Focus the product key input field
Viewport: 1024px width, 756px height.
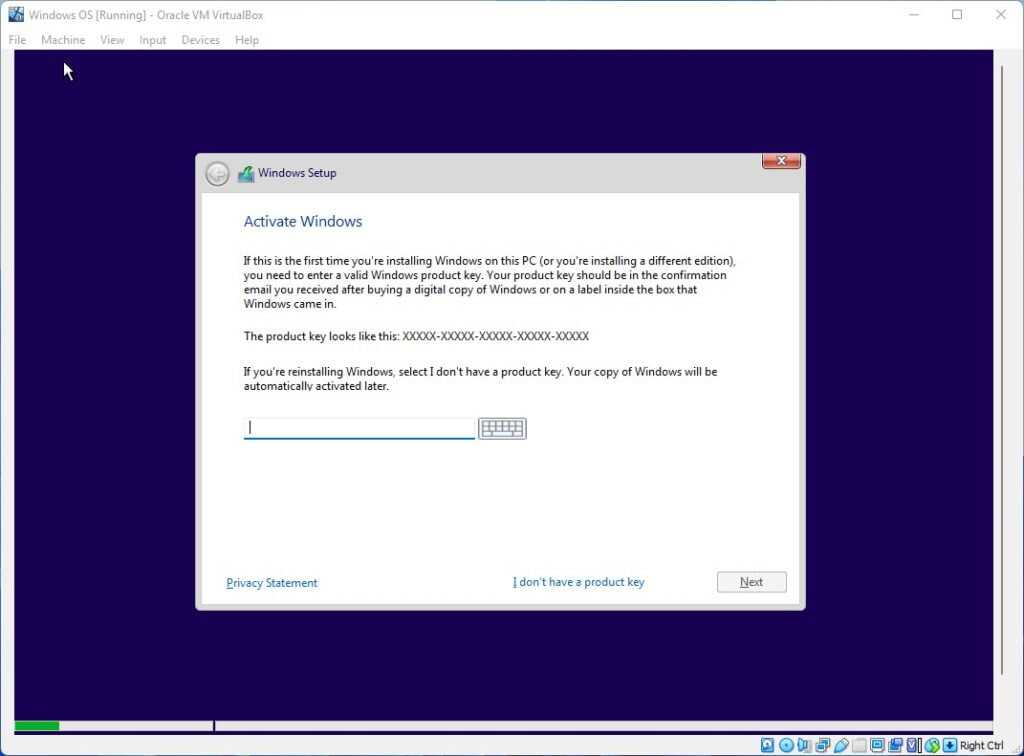pos(359,428)
